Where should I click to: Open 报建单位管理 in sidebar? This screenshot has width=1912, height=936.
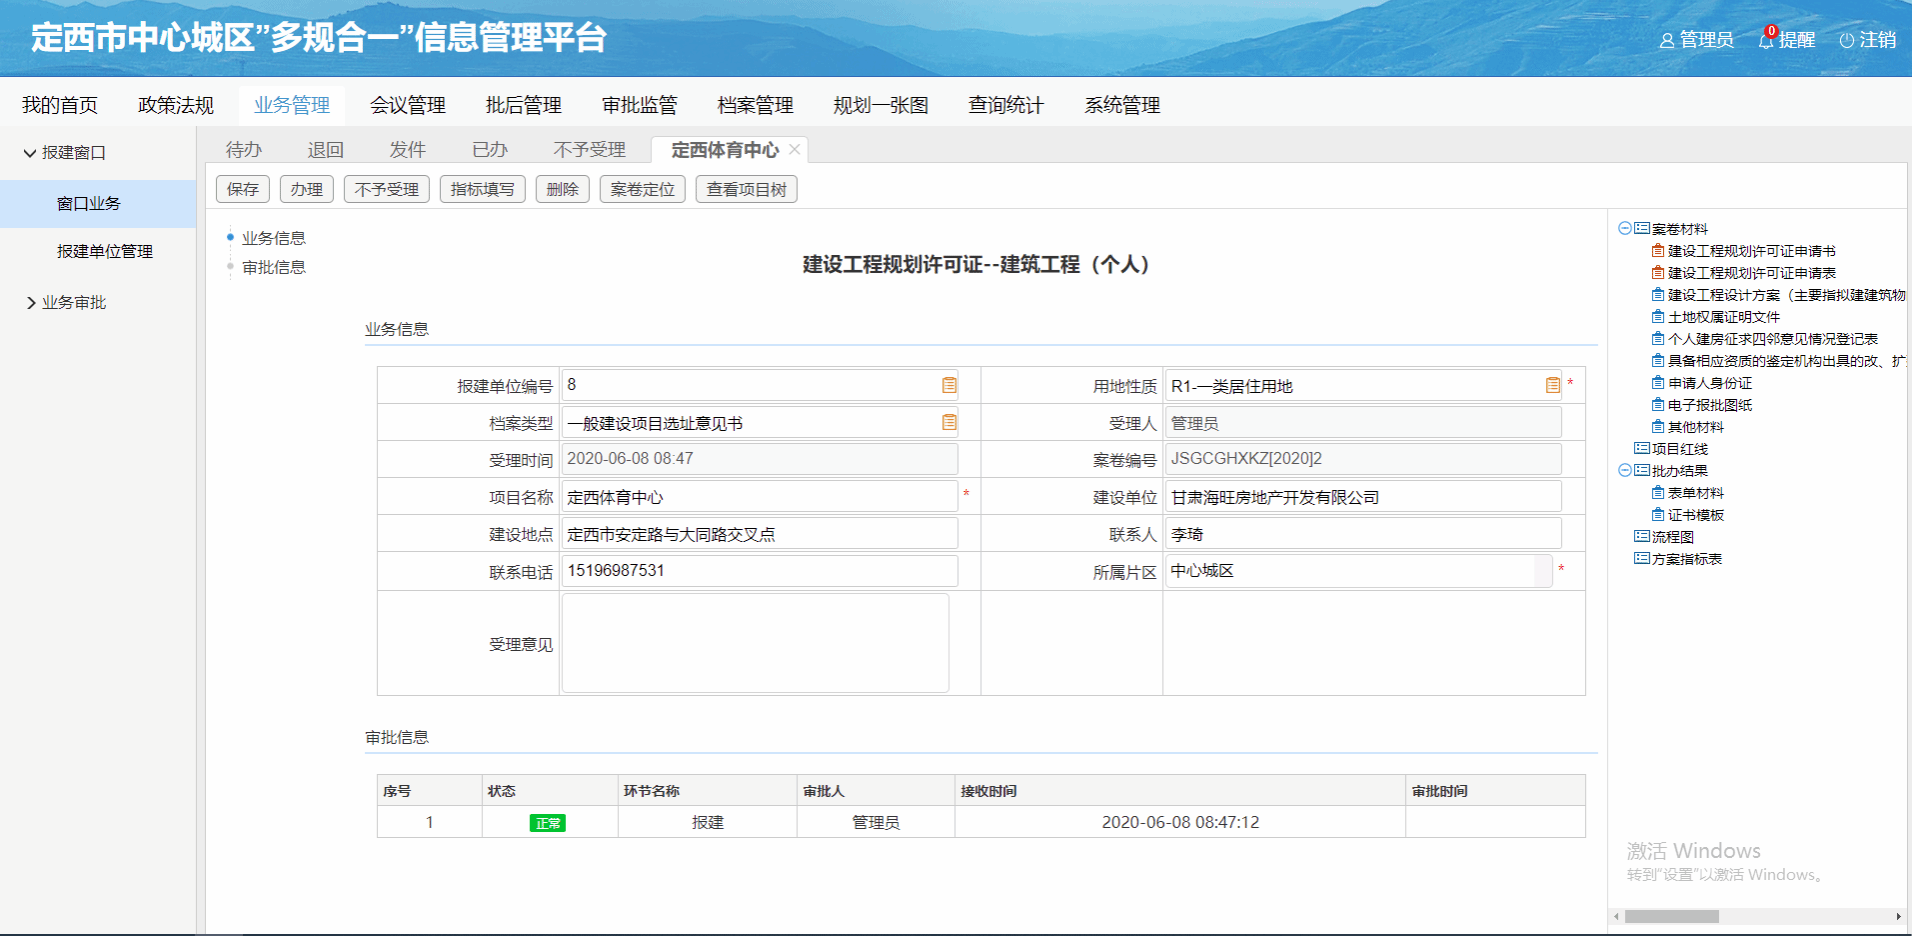pyautogui.click(x=105, y=252)
